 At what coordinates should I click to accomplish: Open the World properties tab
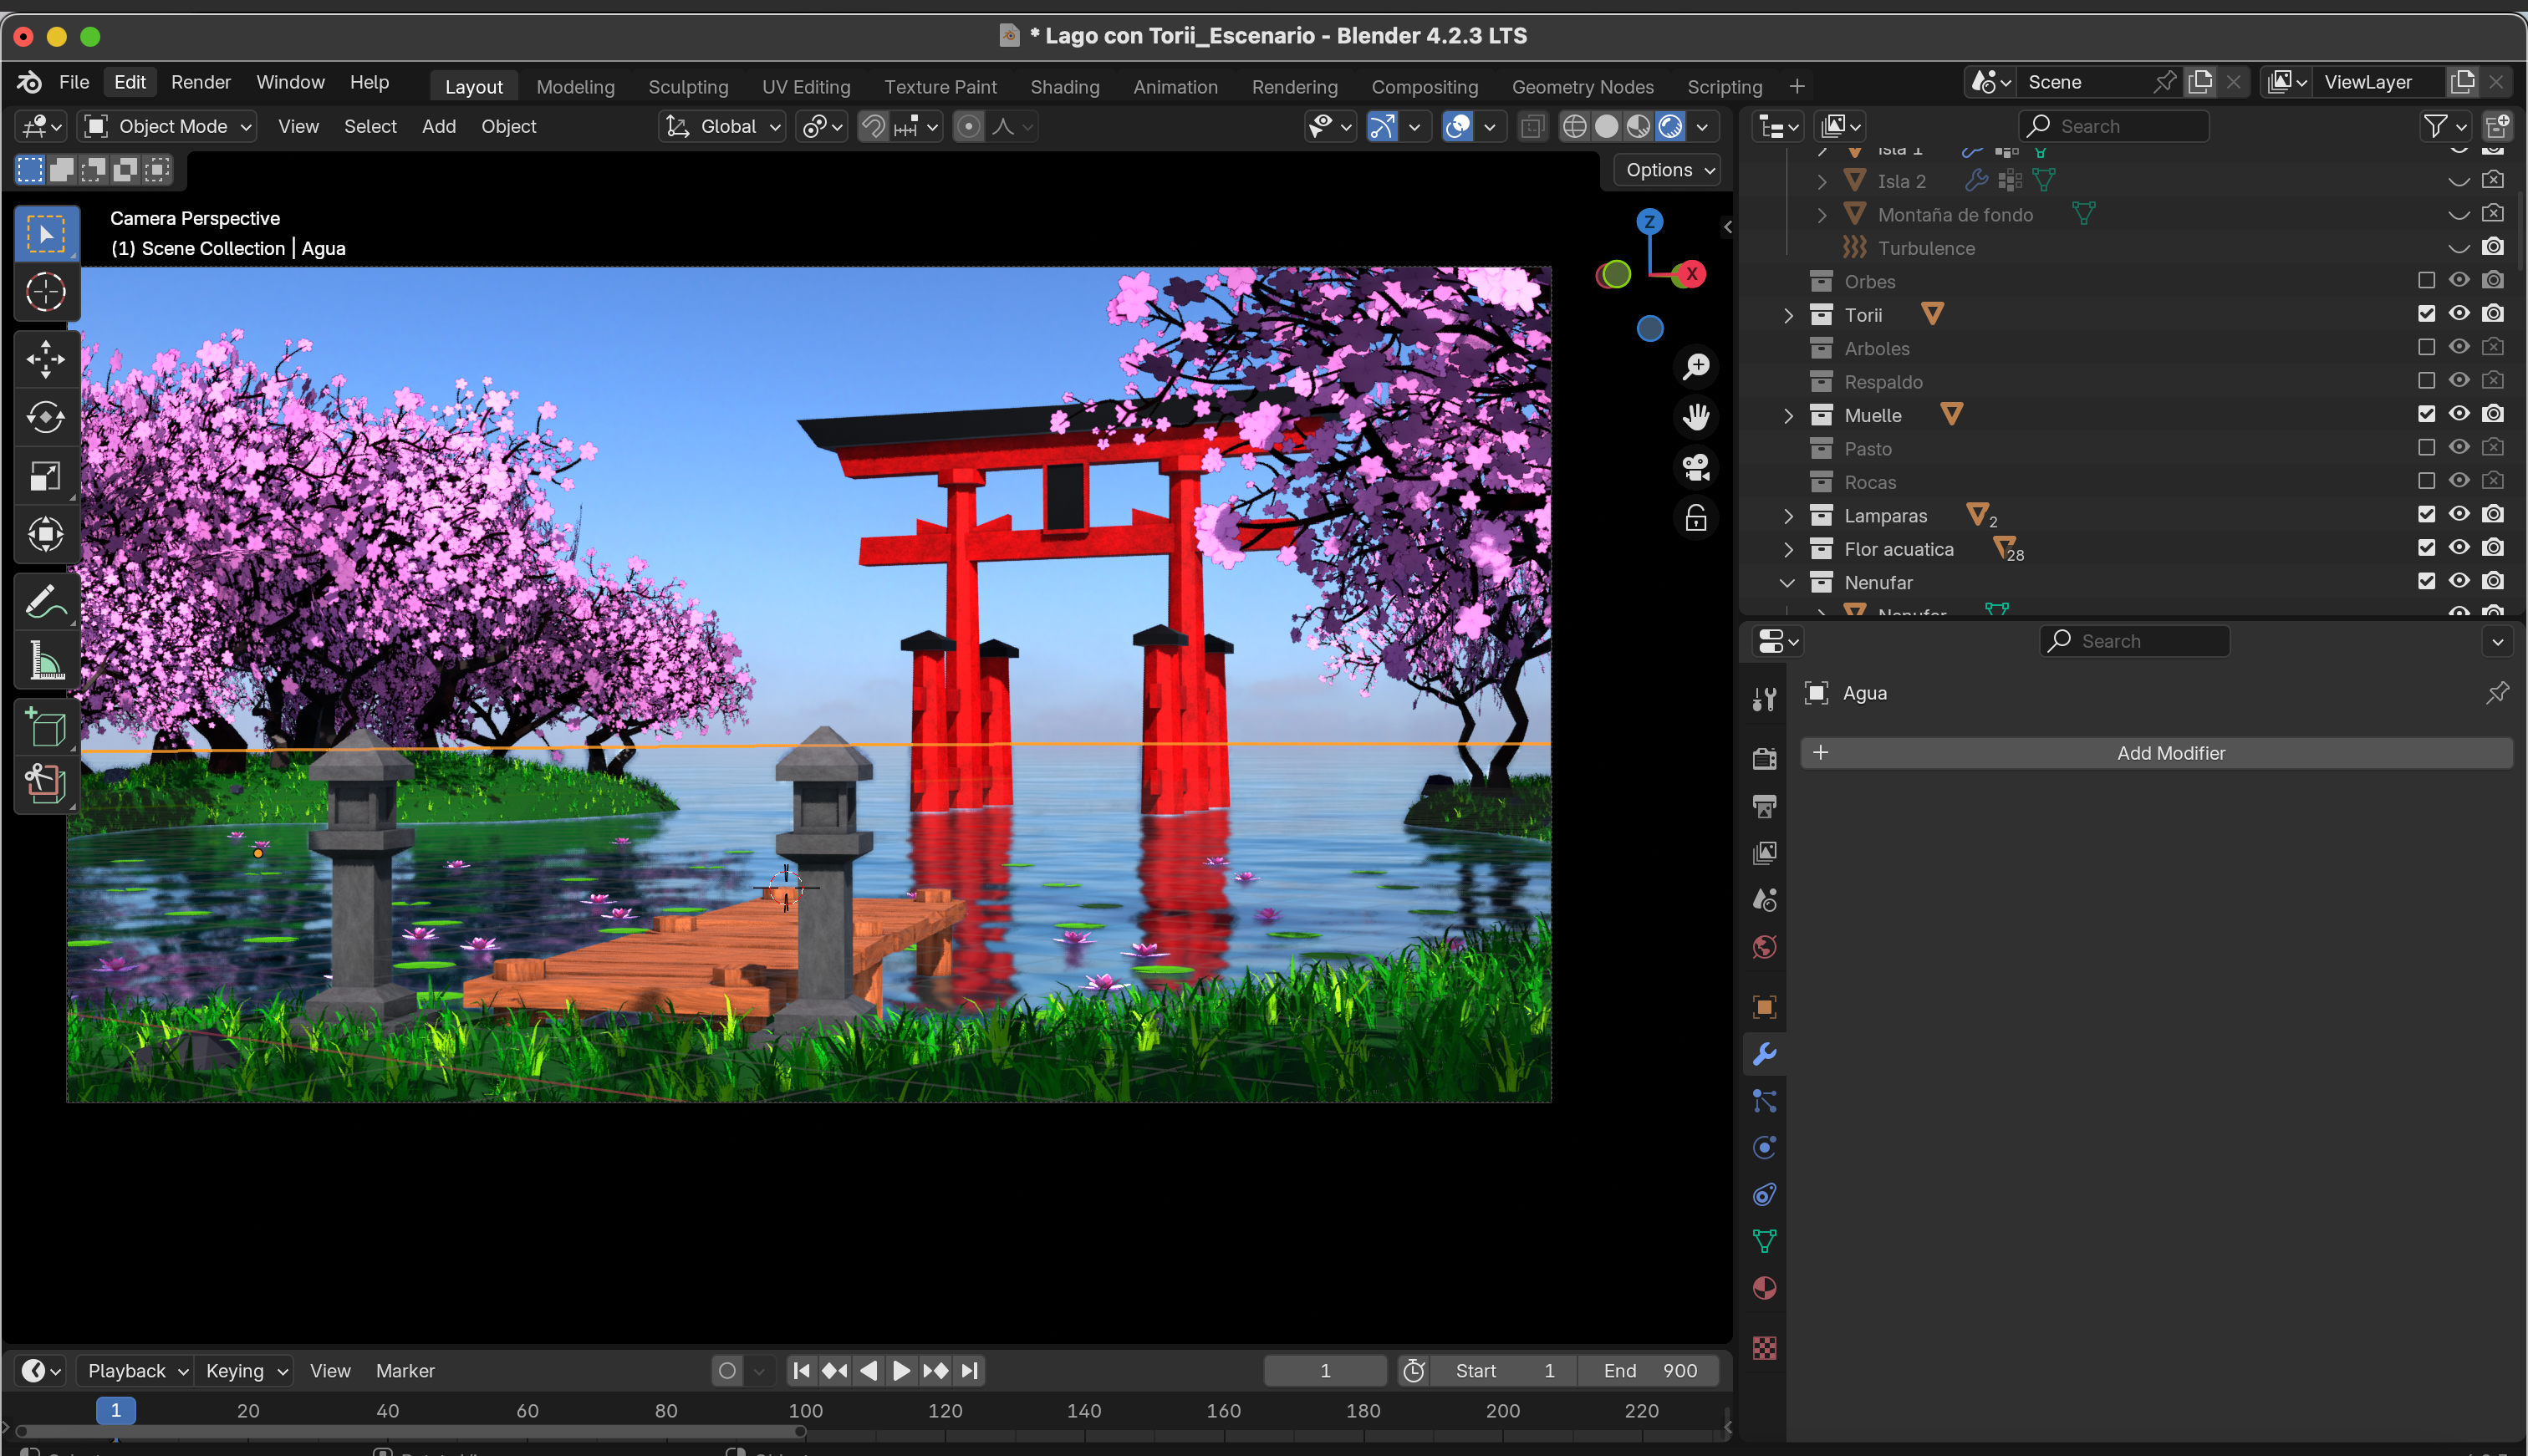pyautogui.click(x=1765, y=947)
